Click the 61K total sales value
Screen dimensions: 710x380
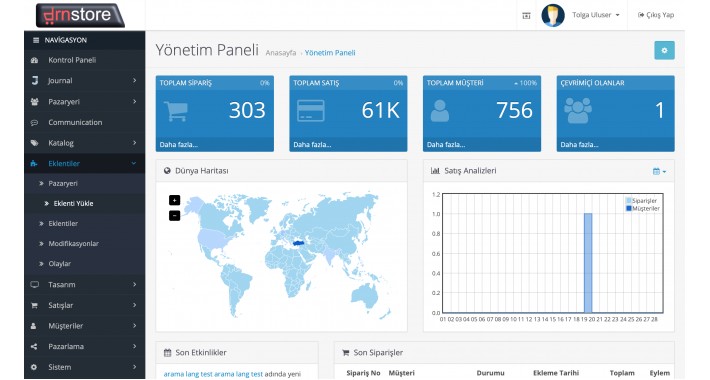point(380,111)
